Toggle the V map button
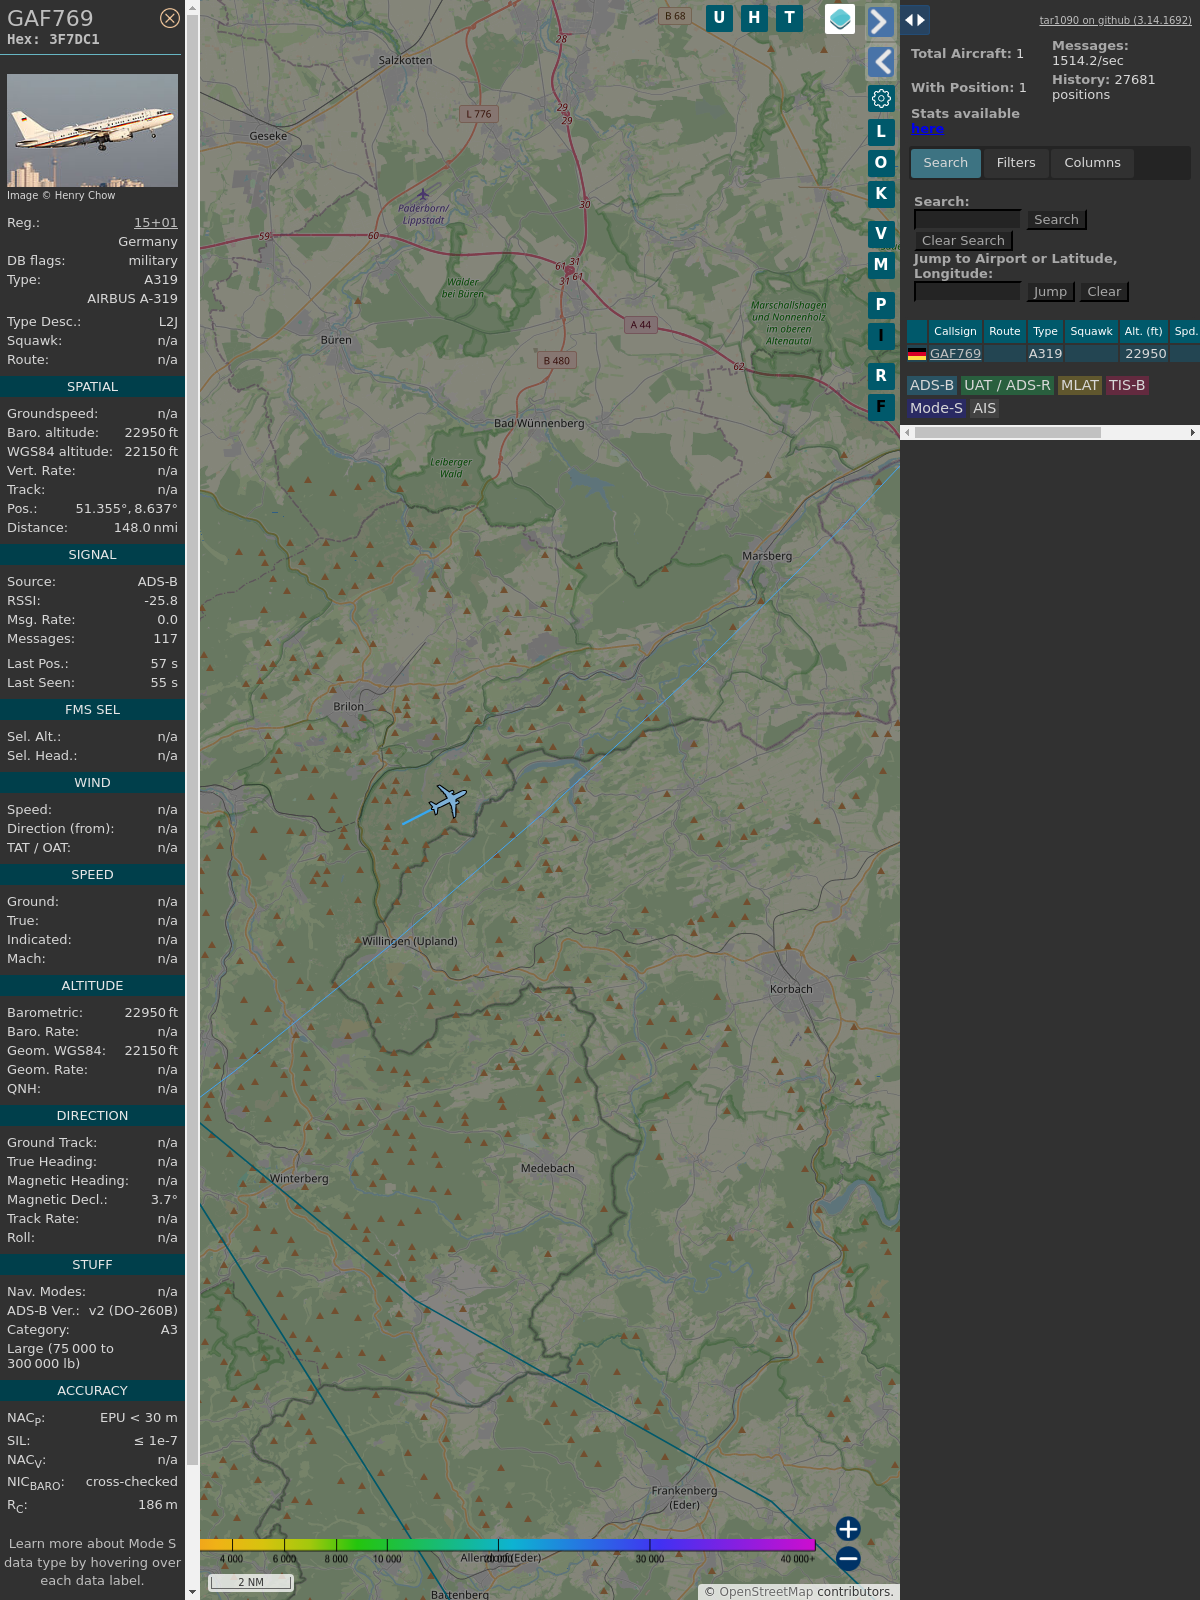Screen dimensions: 1200x1600 pyautogui.click(x=881, y=233)
